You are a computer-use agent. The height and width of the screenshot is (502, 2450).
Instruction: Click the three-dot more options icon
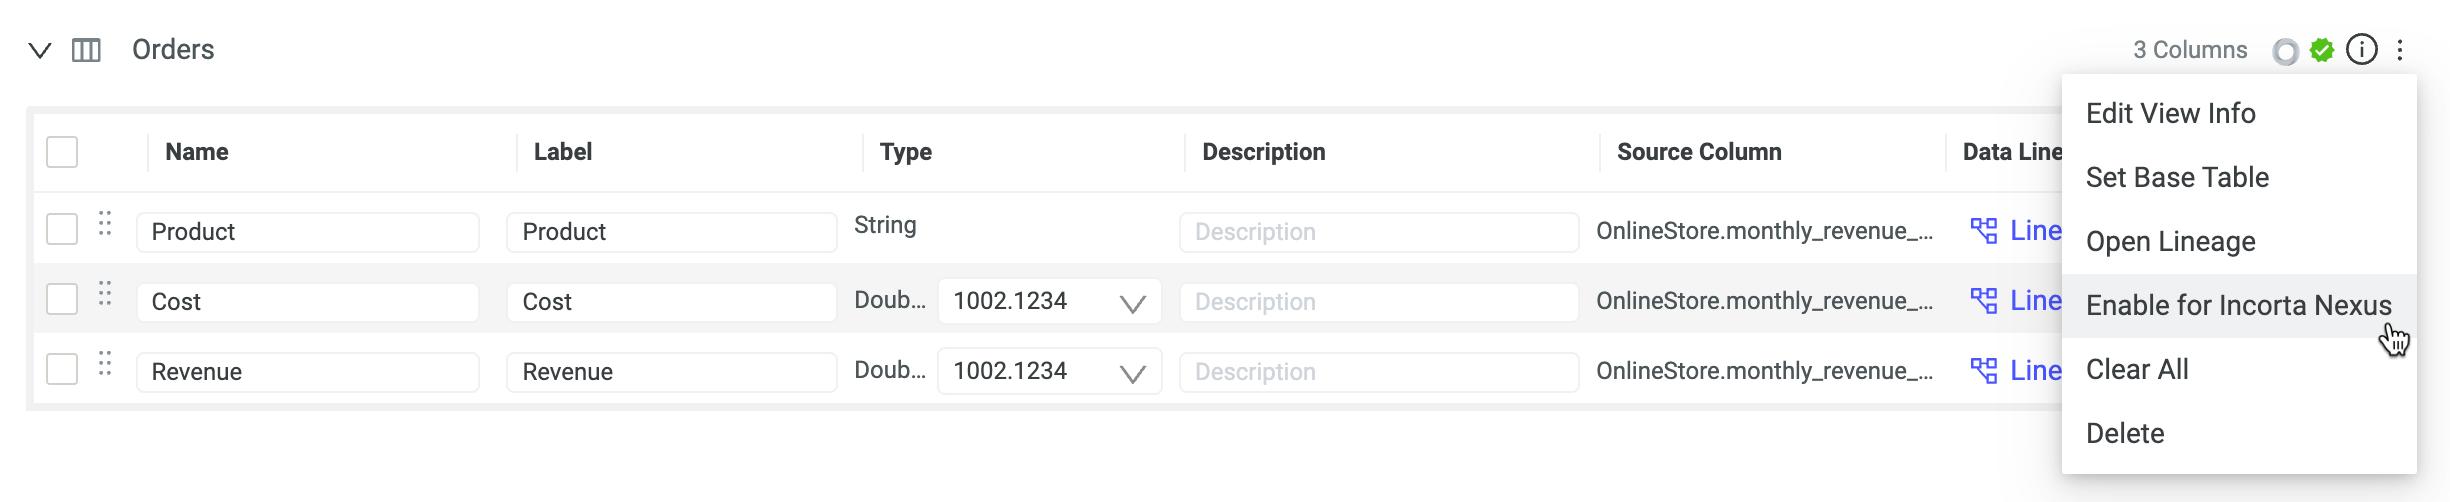(x=2400, y=50)
